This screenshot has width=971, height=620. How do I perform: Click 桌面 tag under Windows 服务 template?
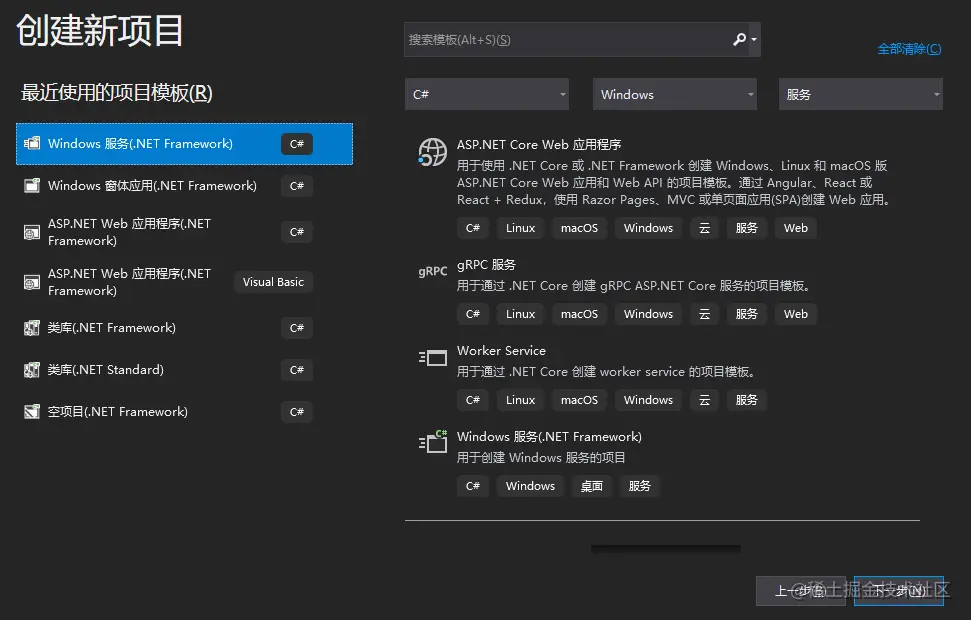pos(591,486)
